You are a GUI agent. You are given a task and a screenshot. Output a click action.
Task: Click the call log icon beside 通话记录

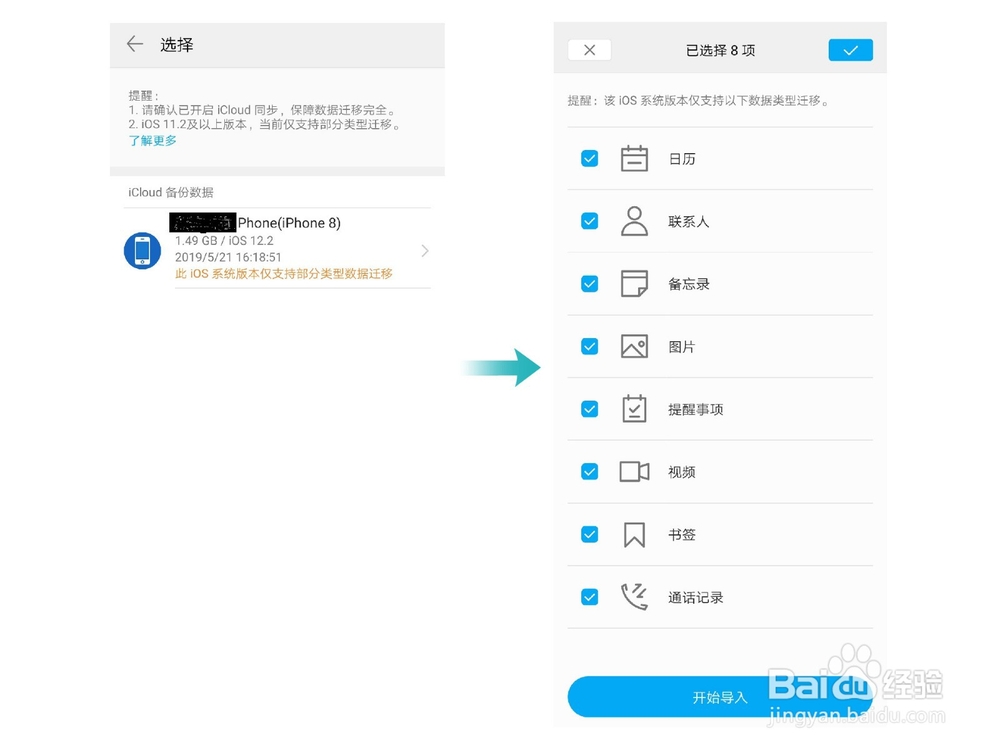point(635,597)
